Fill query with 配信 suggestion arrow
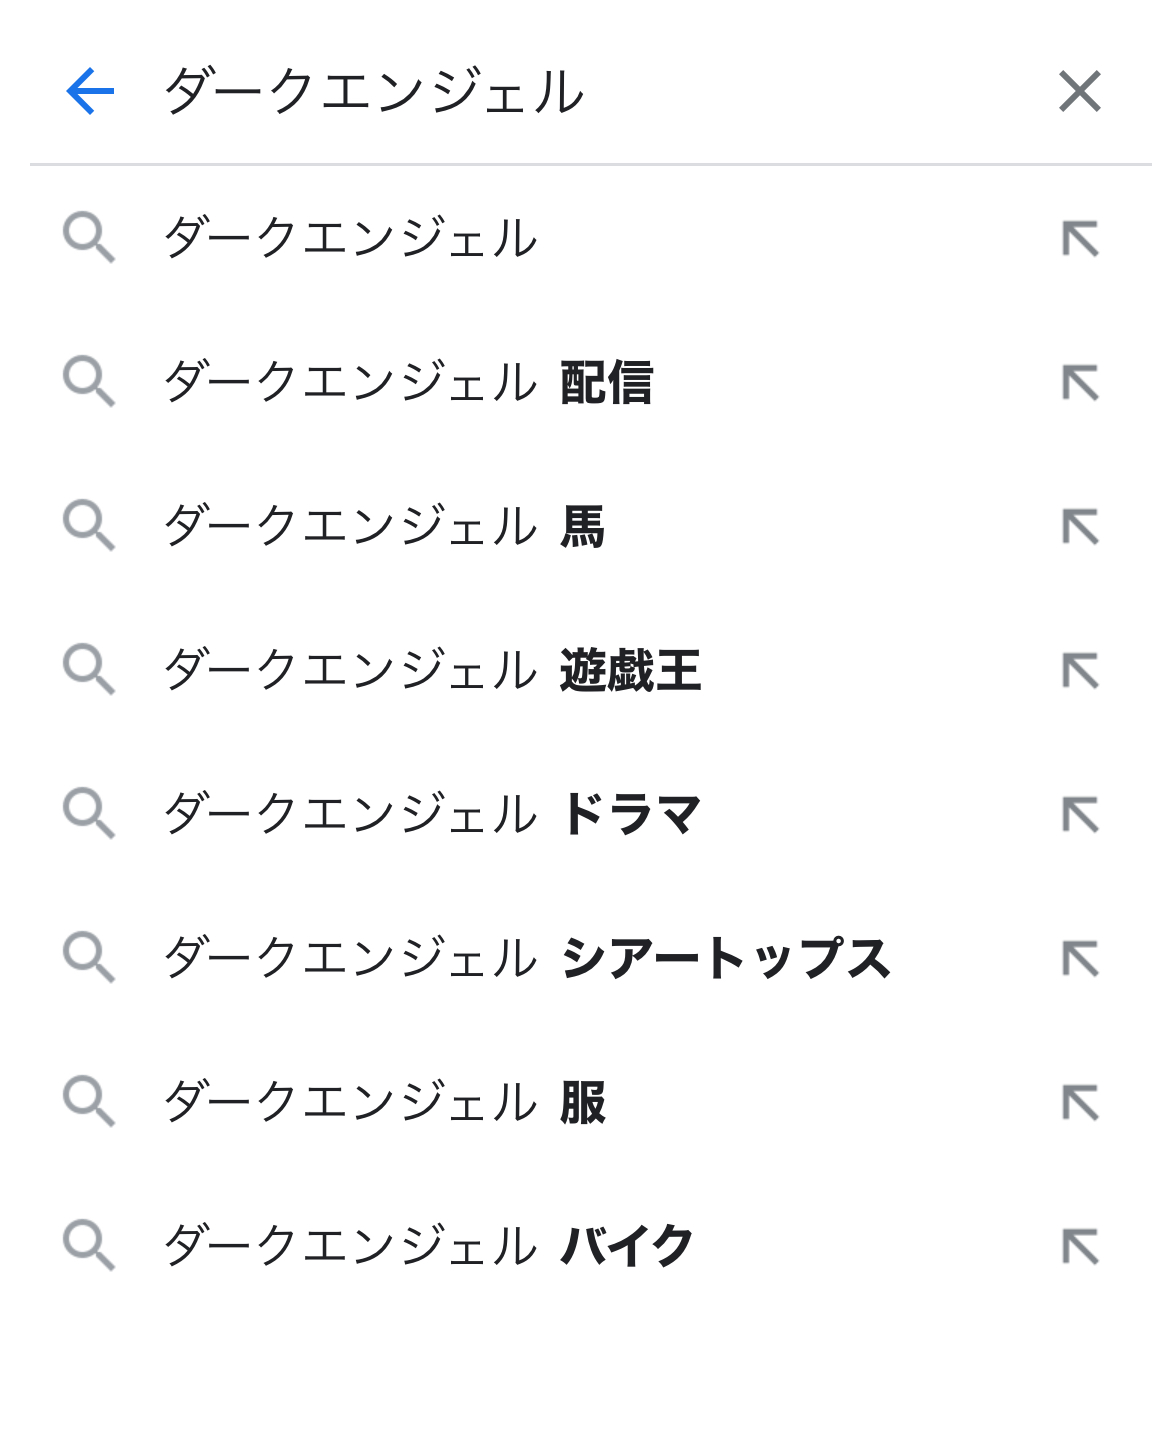 [1080, 383]
